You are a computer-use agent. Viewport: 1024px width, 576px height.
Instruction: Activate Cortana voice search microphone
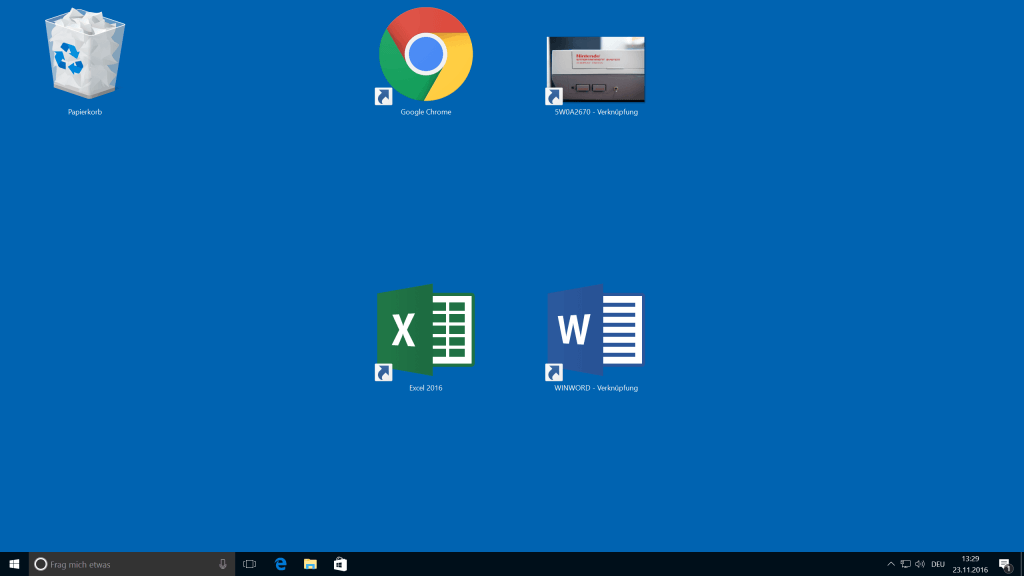point(221,563)
